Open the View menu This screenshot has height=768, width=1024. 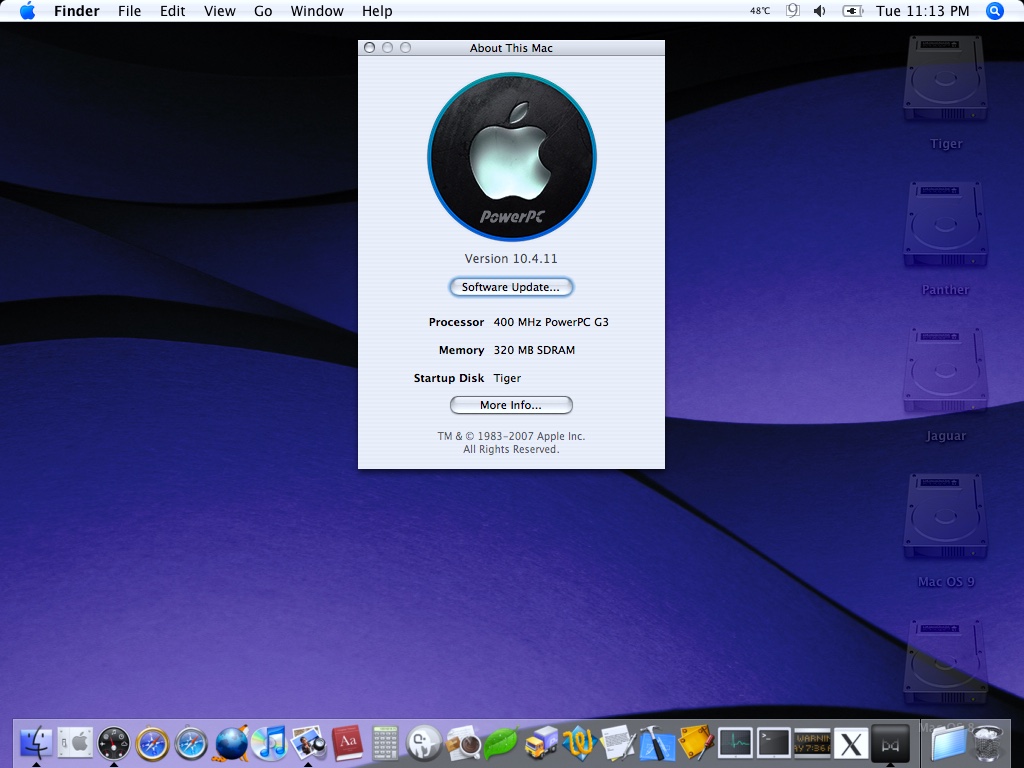[x=219, y=11]
